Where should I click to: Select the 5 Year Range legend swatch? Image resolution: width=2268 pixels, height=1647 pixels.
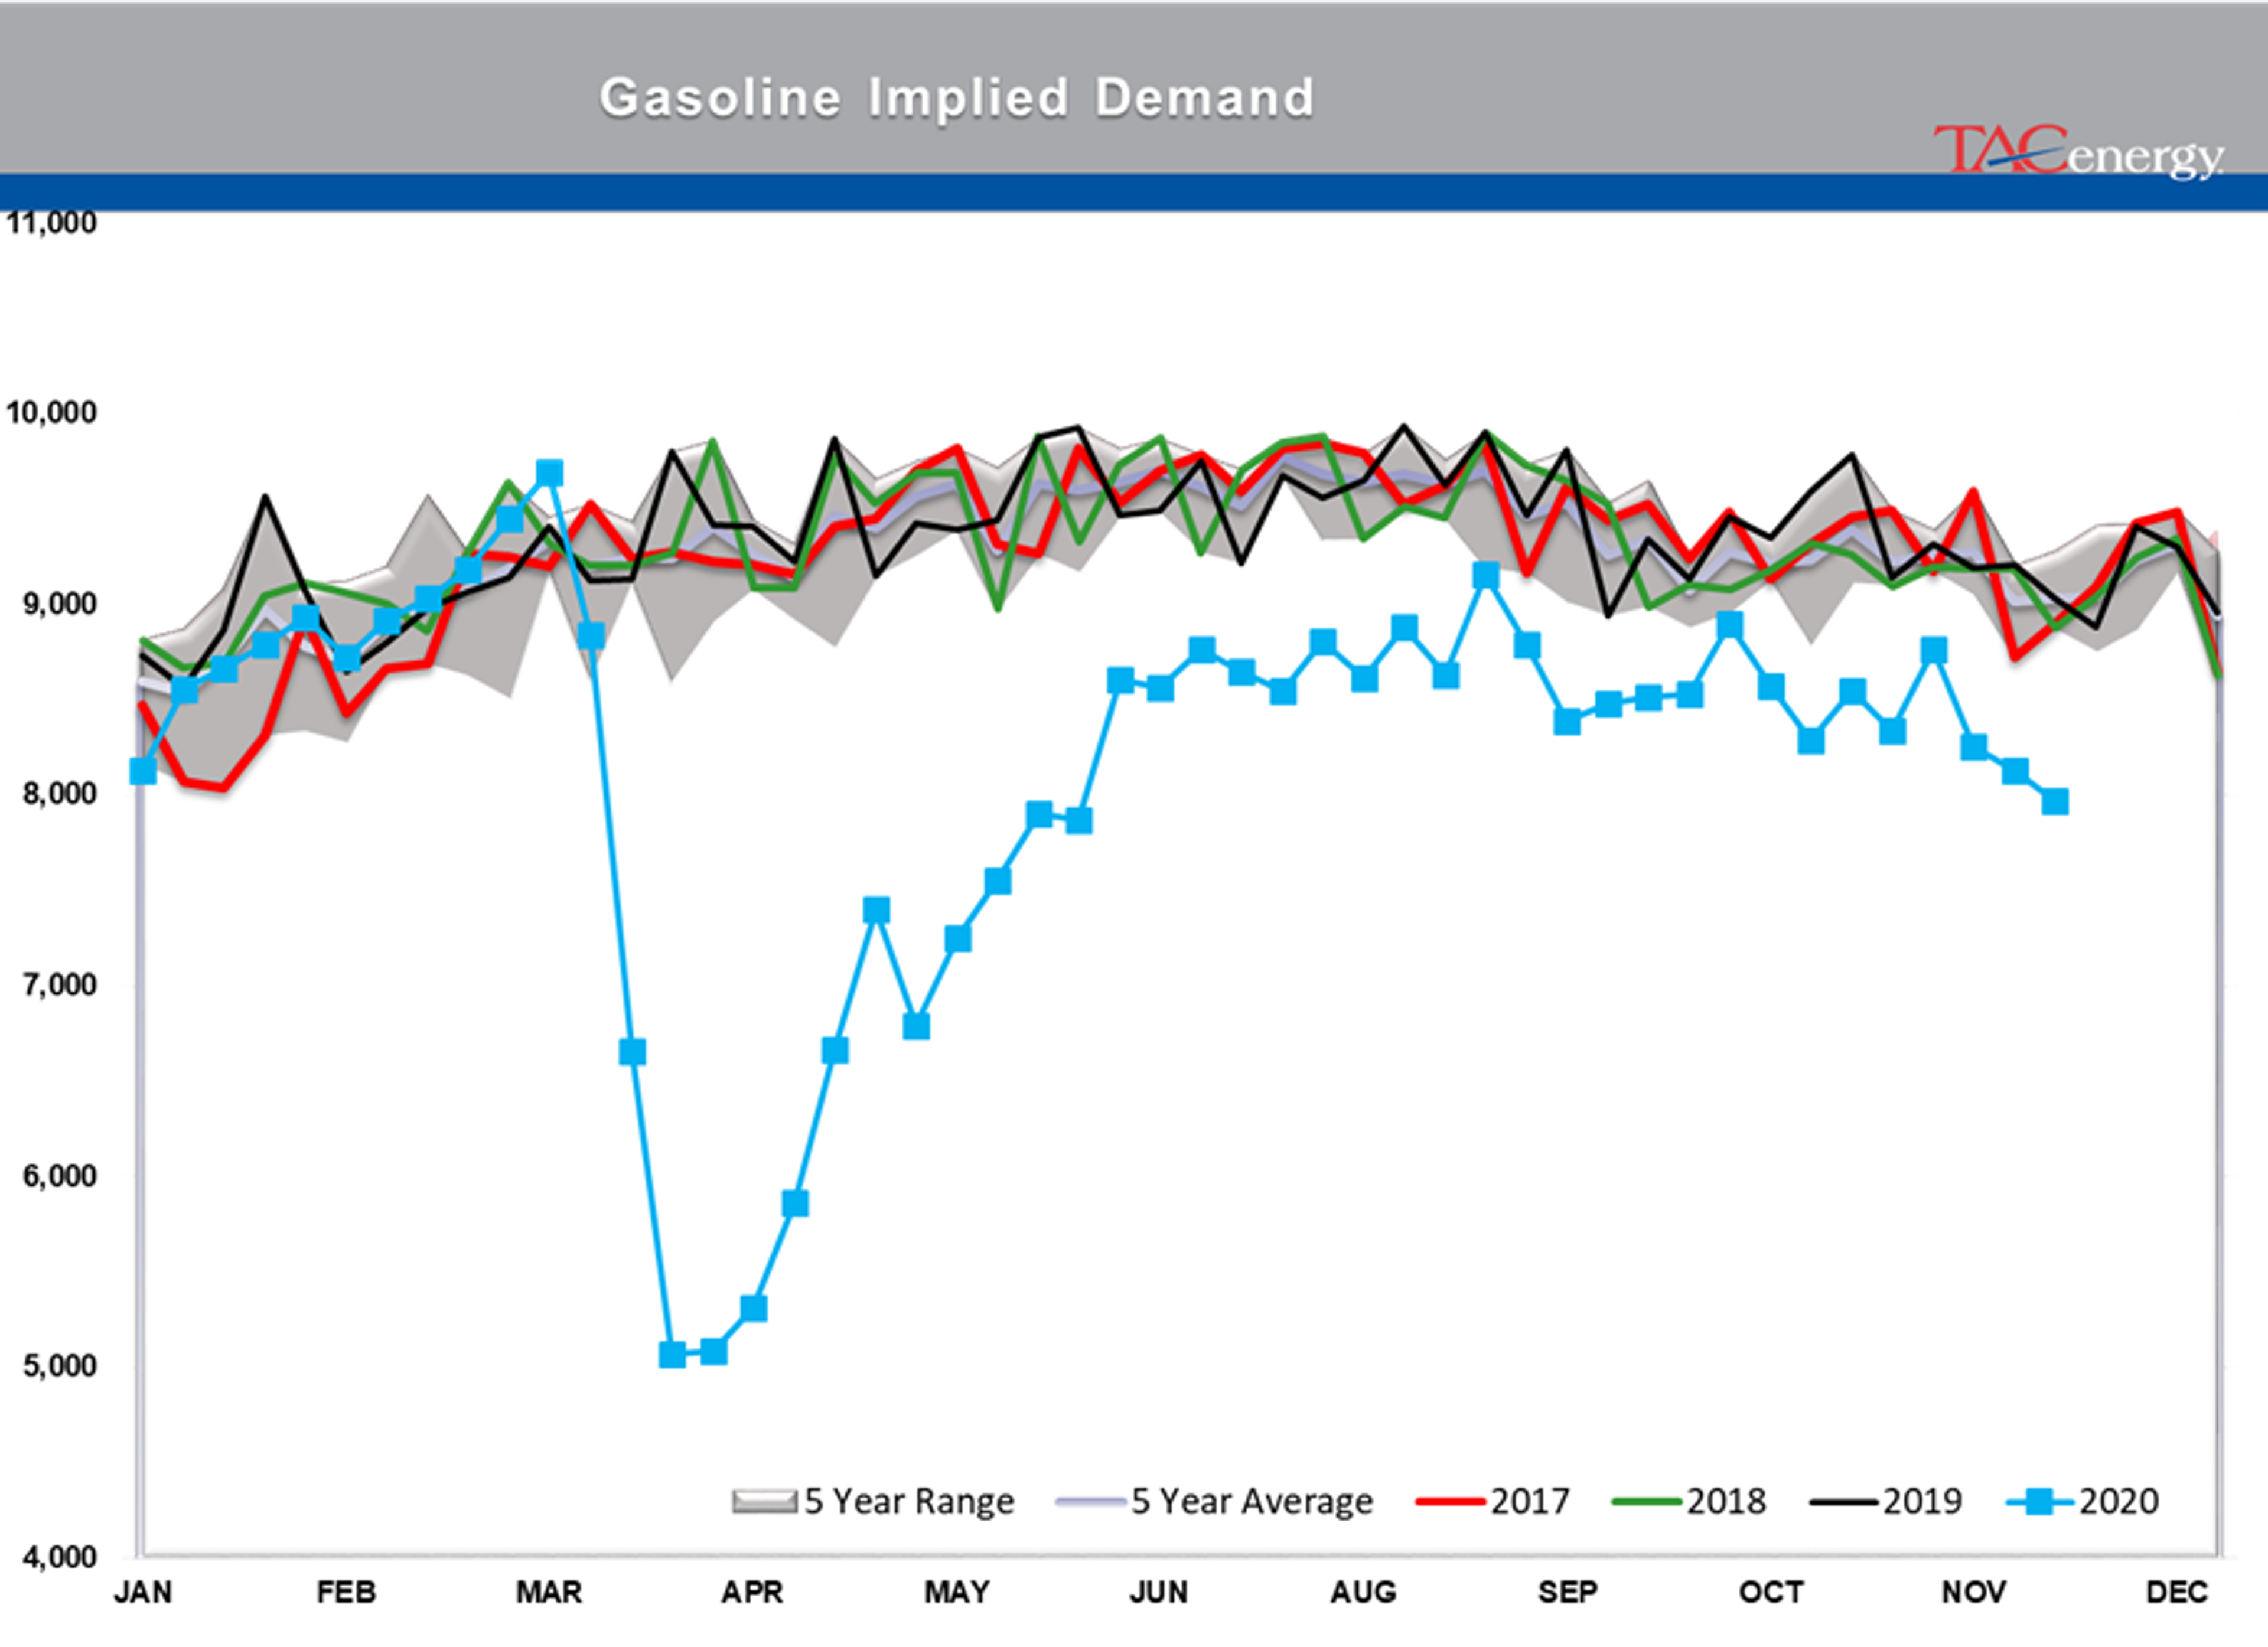[x=765, y=1501]
